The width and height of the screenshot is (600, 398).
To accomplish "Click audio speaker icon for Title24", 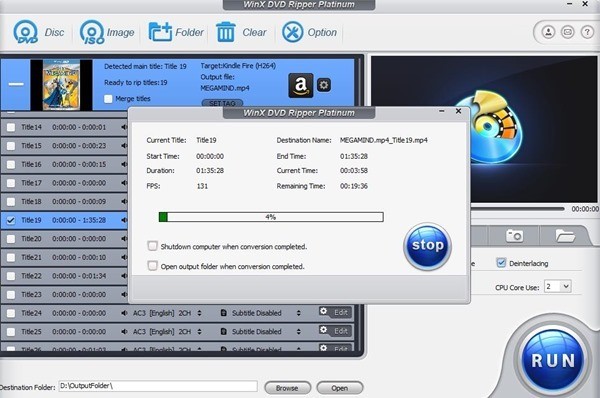I will (x=124, y=313).
